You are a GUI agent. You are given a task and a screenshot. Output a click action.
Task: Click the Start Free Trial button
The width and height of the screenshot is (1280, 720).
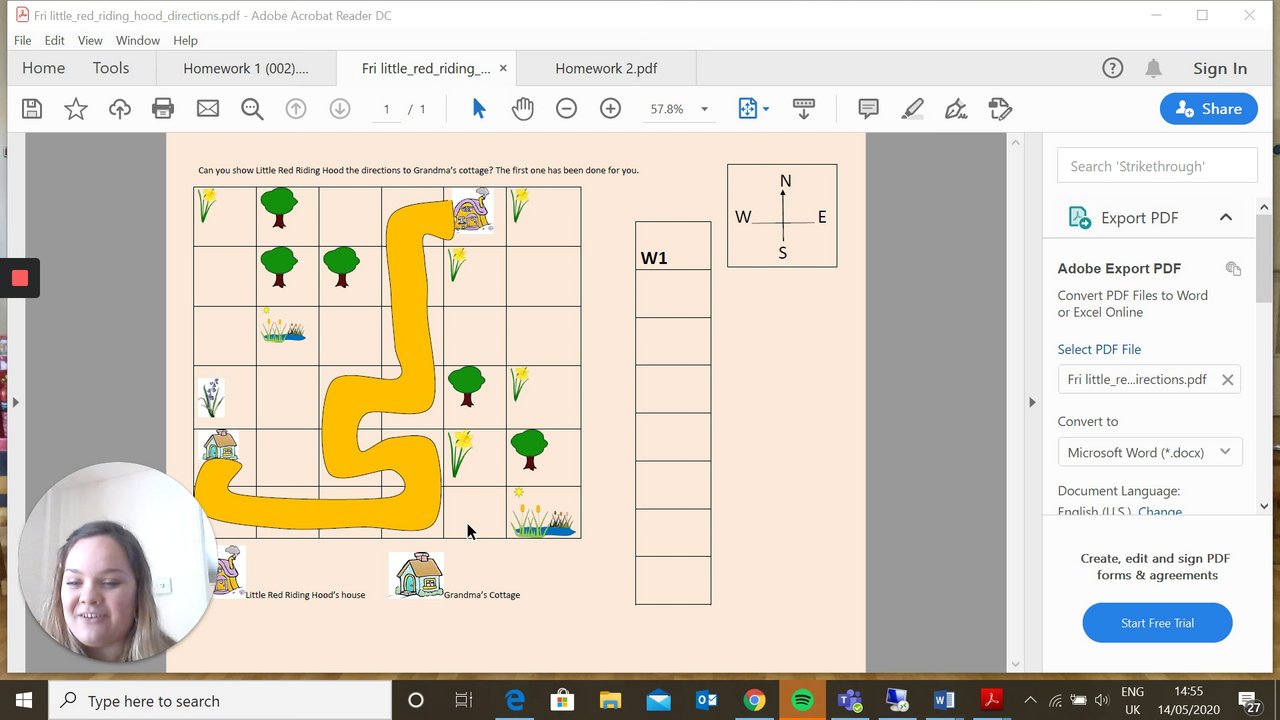(1157, 623)
